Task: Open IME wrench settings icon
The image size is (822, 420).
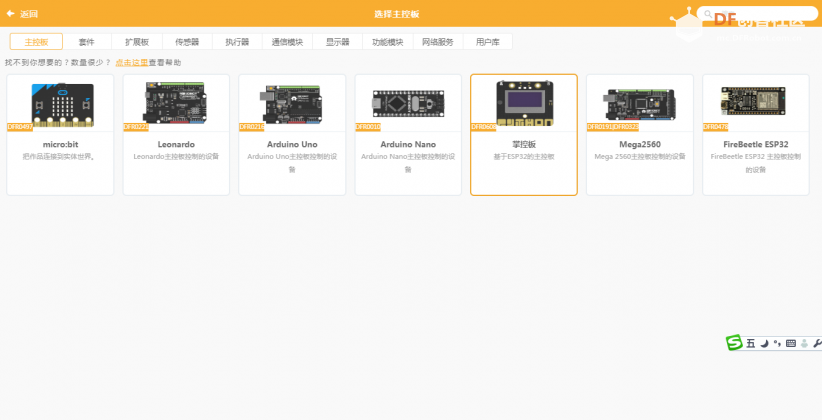Action: coord(817,343)
